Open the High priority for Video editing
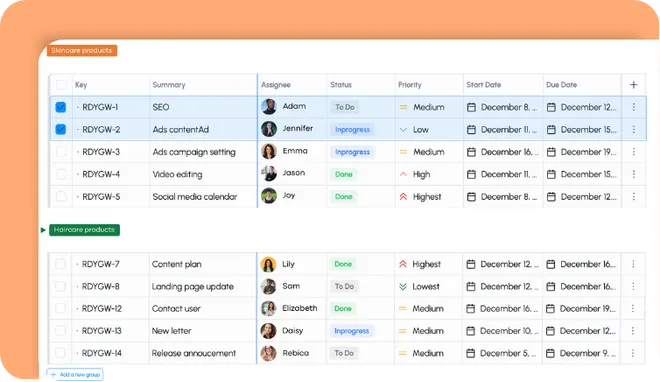The width and height of the screenshot is (660, 382). click(415, 174)
